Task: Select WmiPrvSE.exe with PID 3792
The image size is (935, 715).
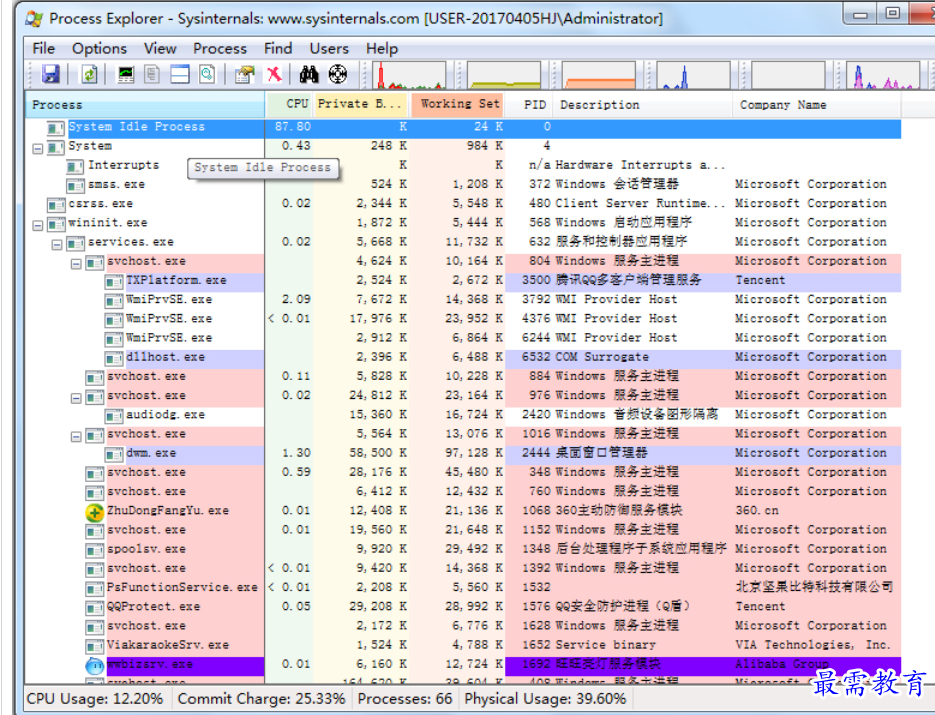Action: pos(463,299)
